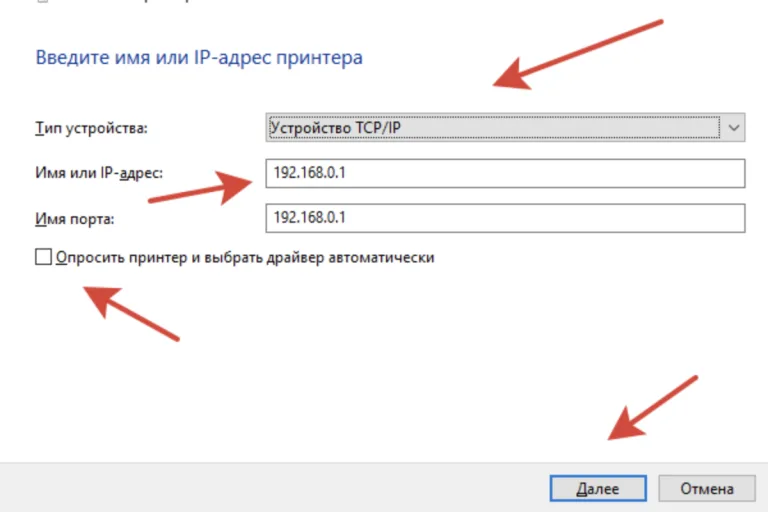This screenshot has width=768, height=512.
Task: Enable the "Опросить принтер" checkbox
Action: pos(43,257)
